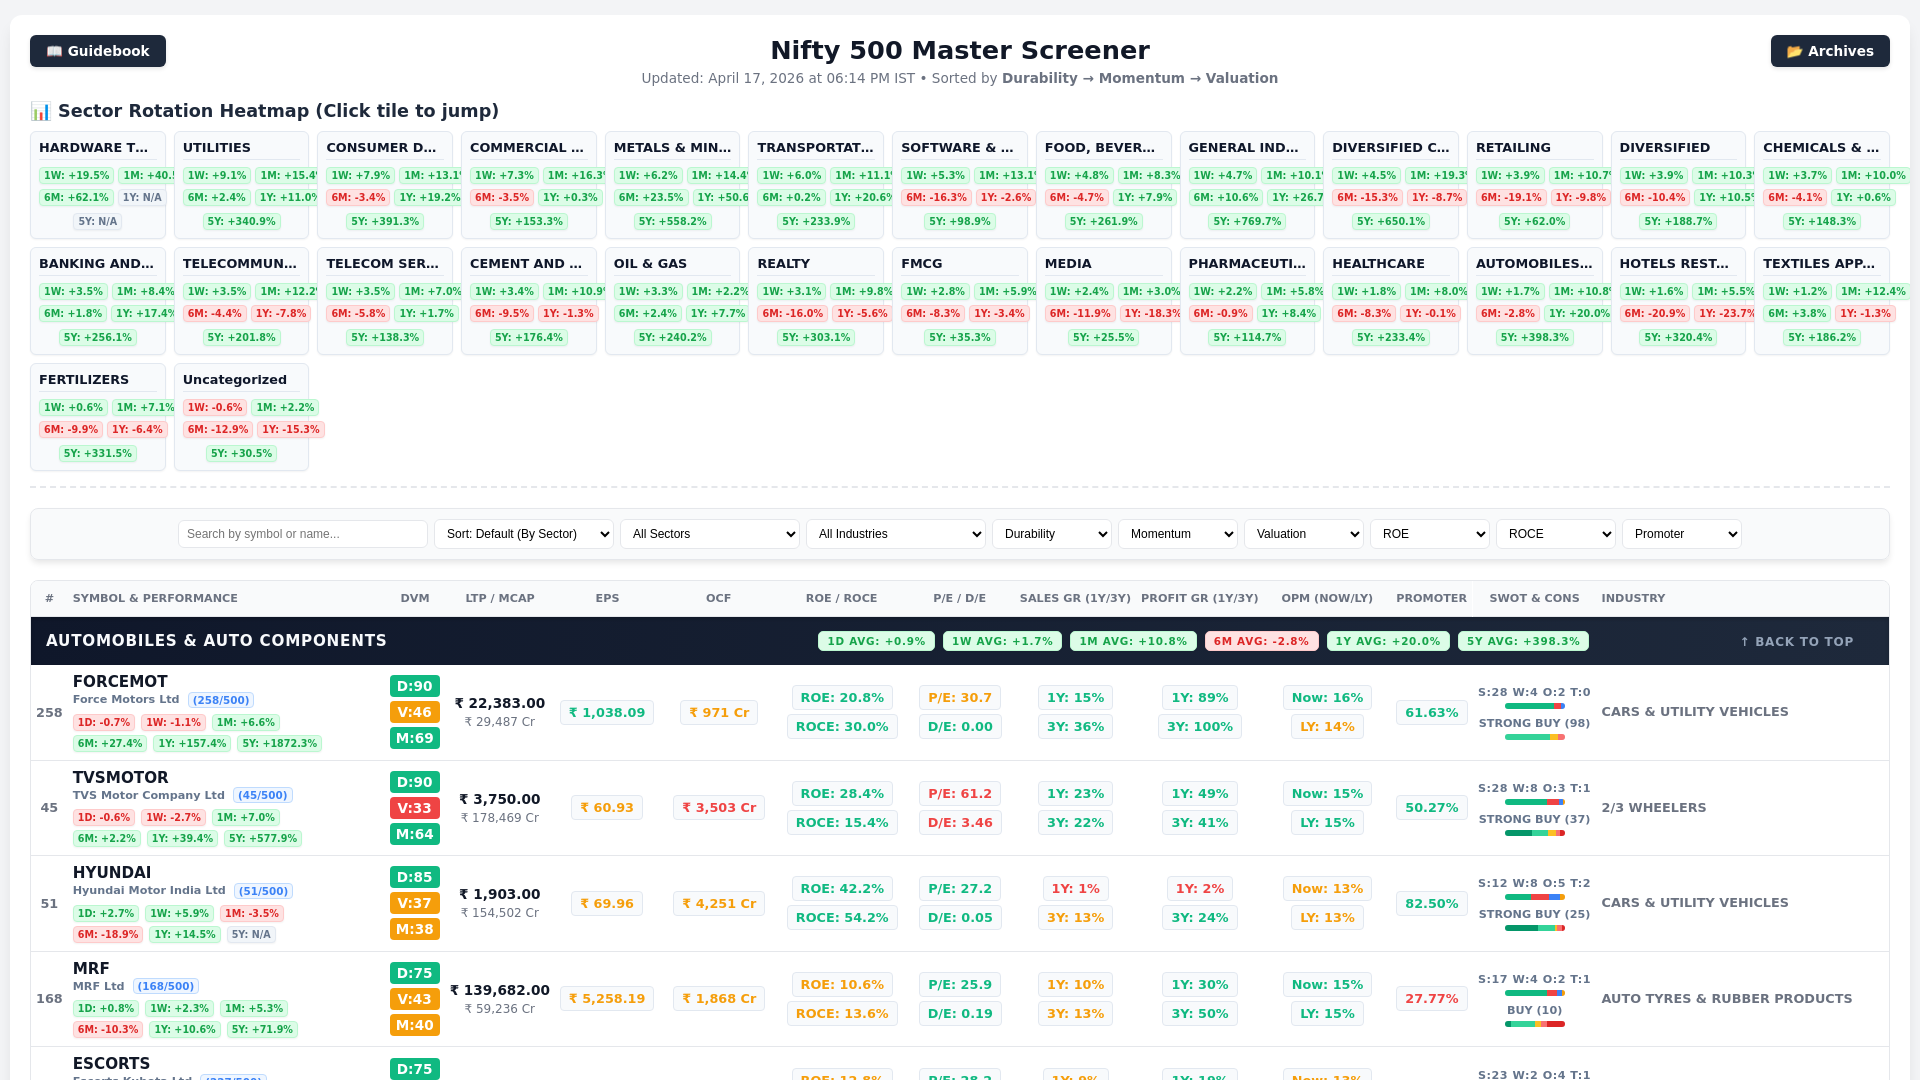Screen dimensions: 1920x1080
Task: Click the FORCEMOT STRONG BUY (98) rating
Action: pyautogui.click(x=1534, y=724)
